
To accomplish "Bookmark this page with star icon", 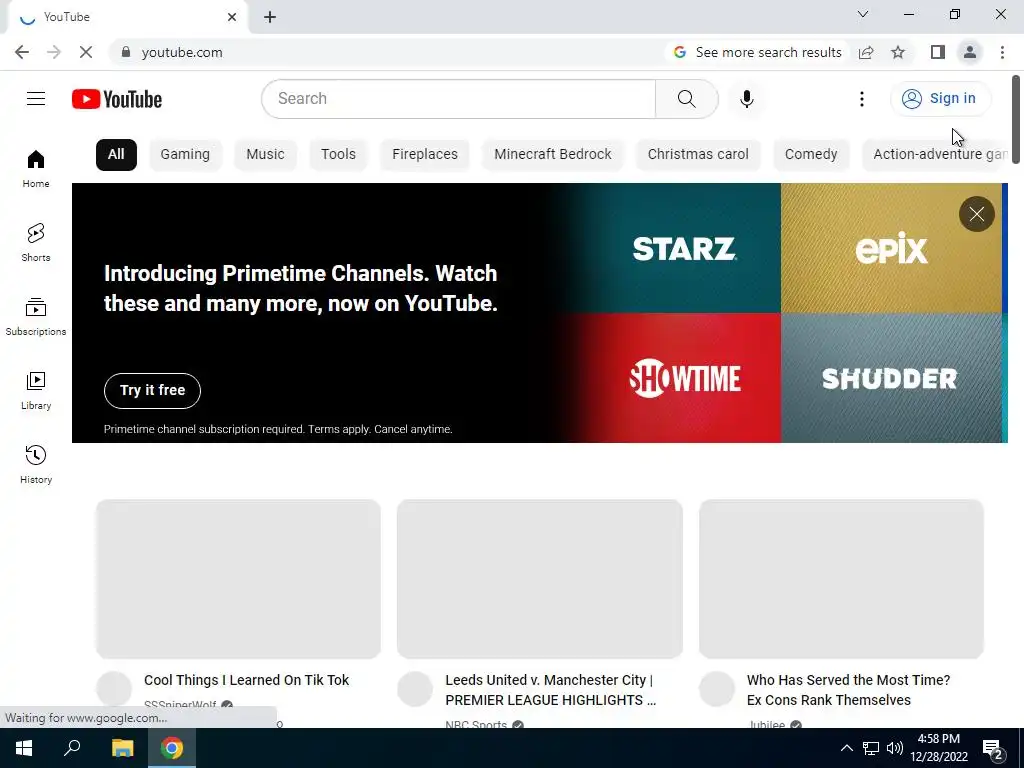I will 898,52.
